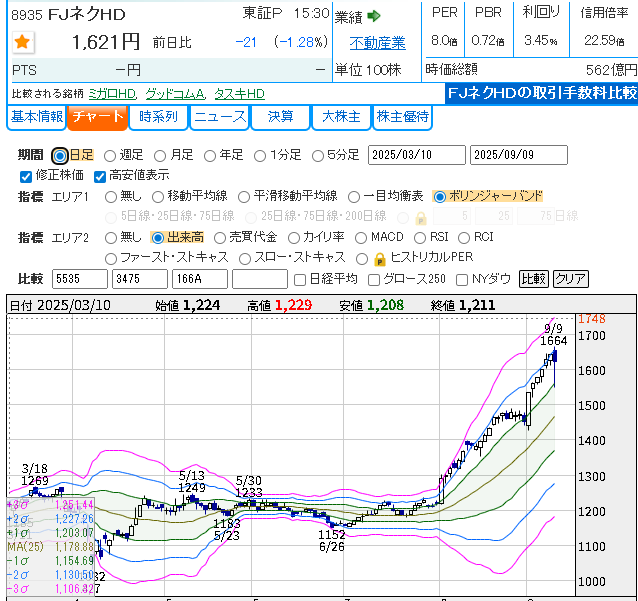Viewport: 638px width, 601px height.
Task: Toggle the 修正株価 checkbox
Action: [26, 176]
